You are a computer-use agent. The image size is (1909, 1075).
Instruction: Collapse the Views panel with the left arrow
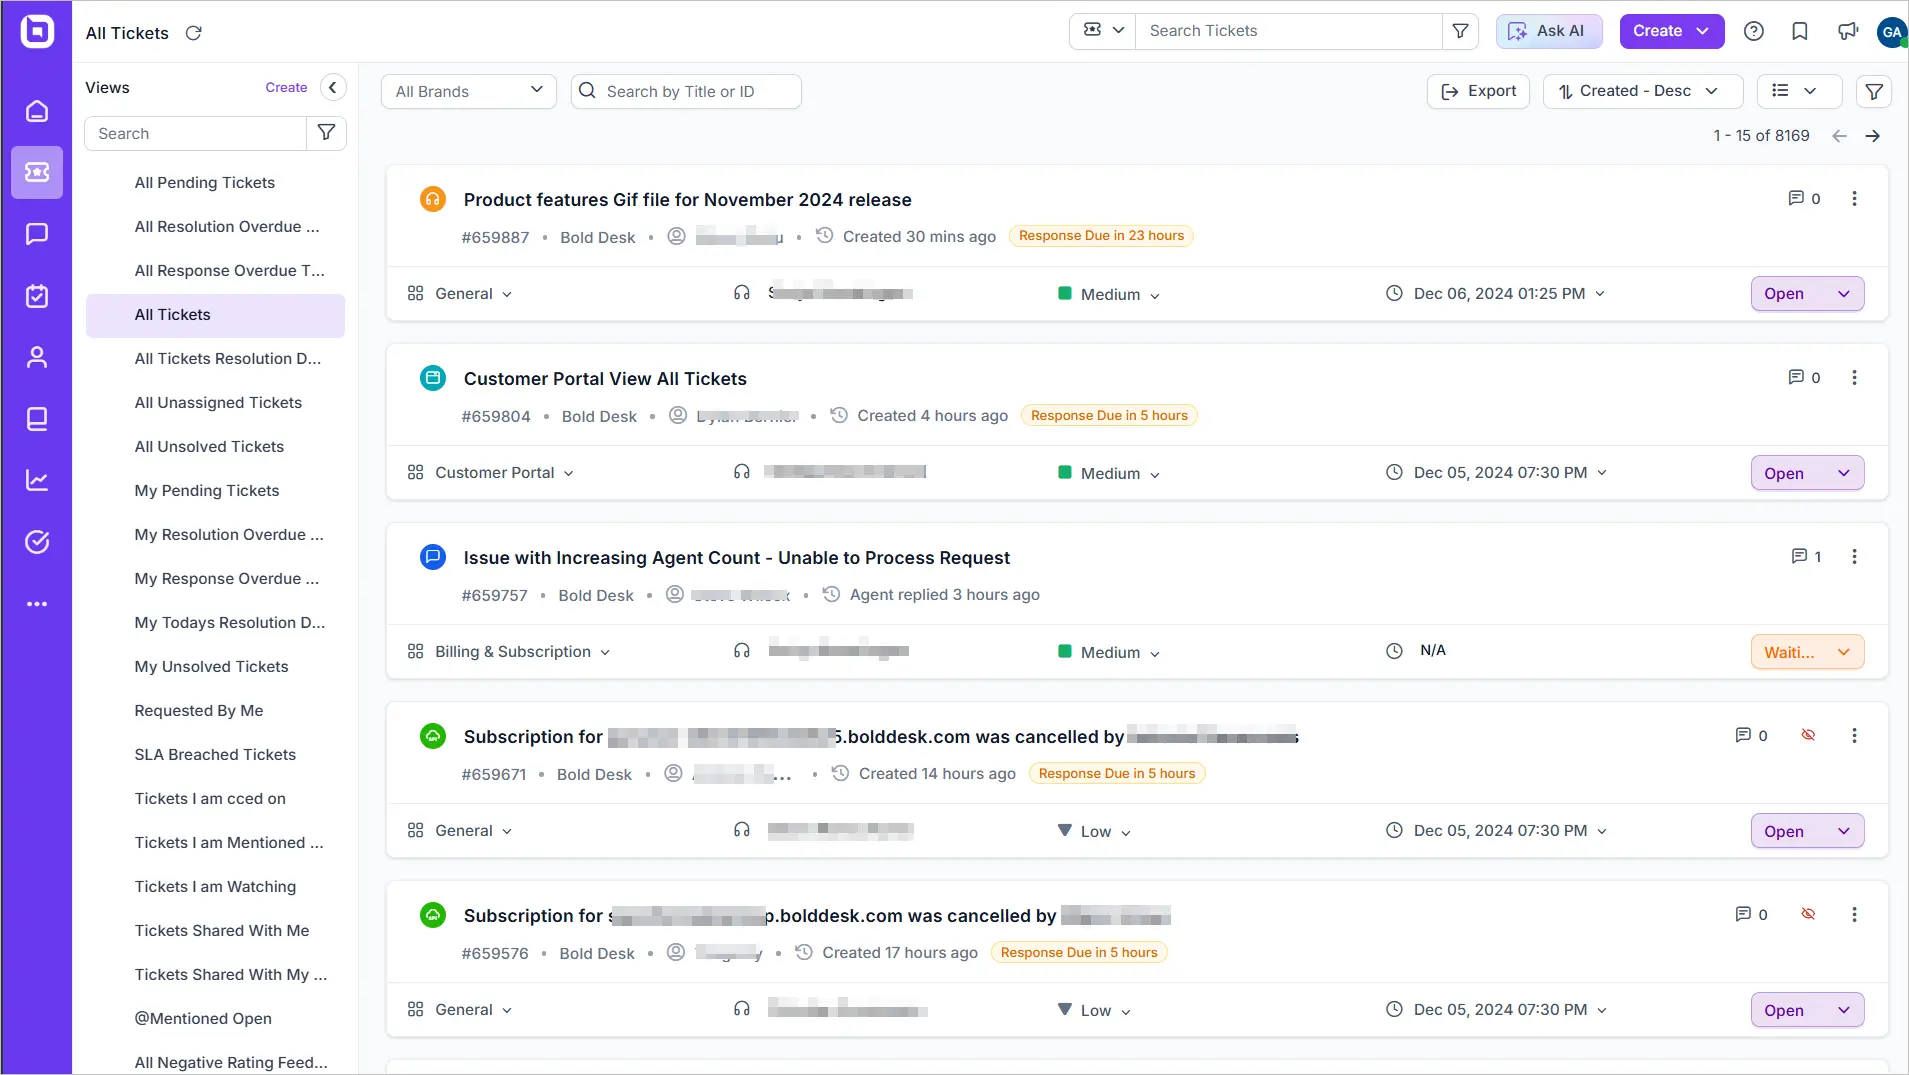pyautogui.click(x=333, y=87)
